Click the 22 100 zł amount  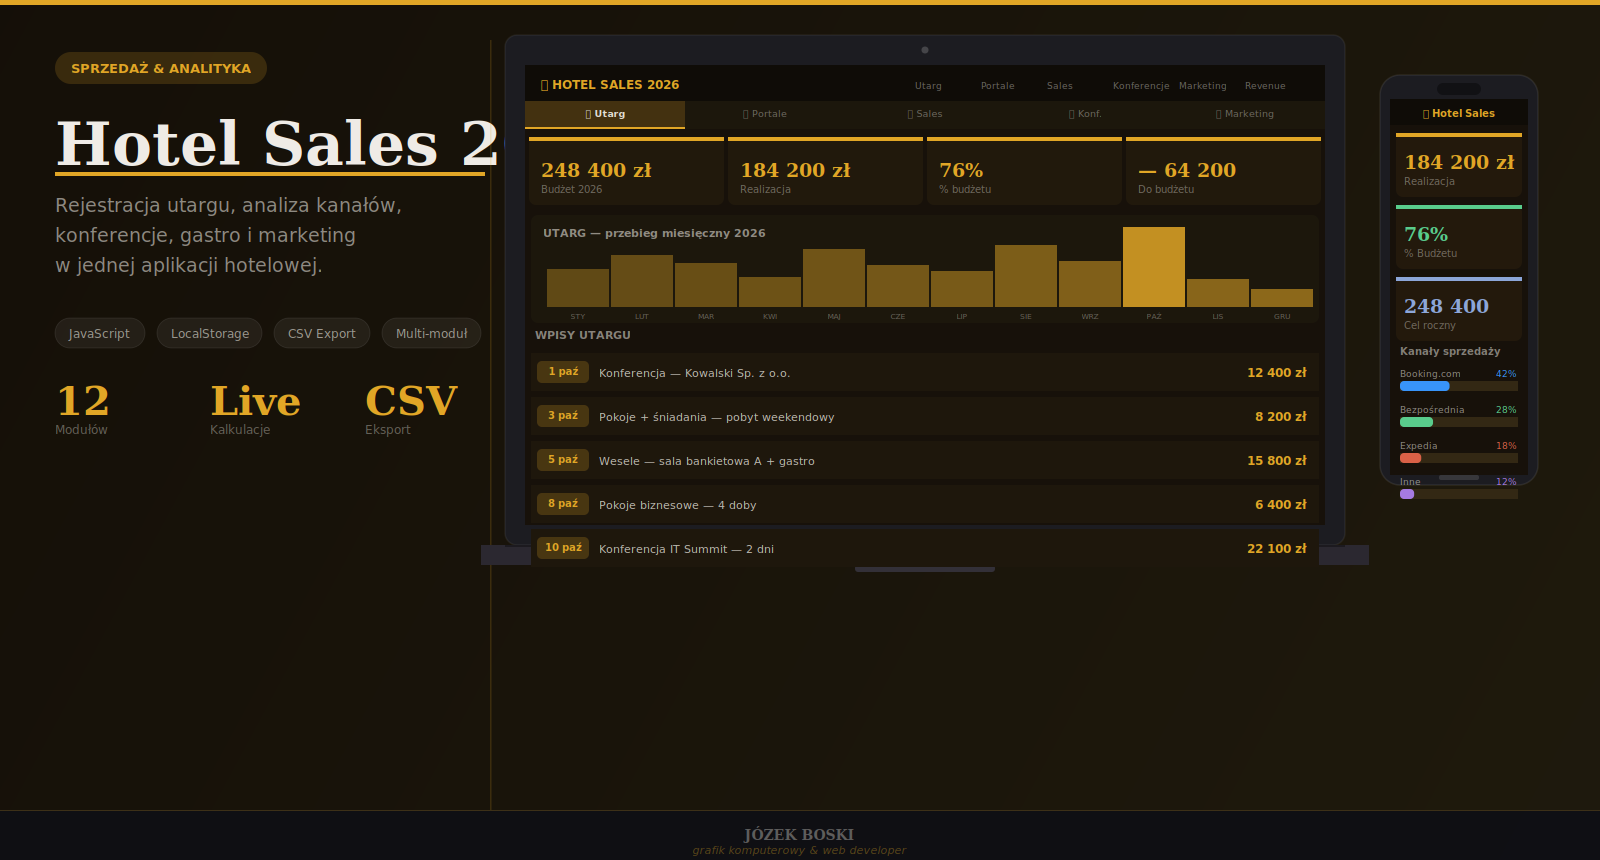point(1277,549)
